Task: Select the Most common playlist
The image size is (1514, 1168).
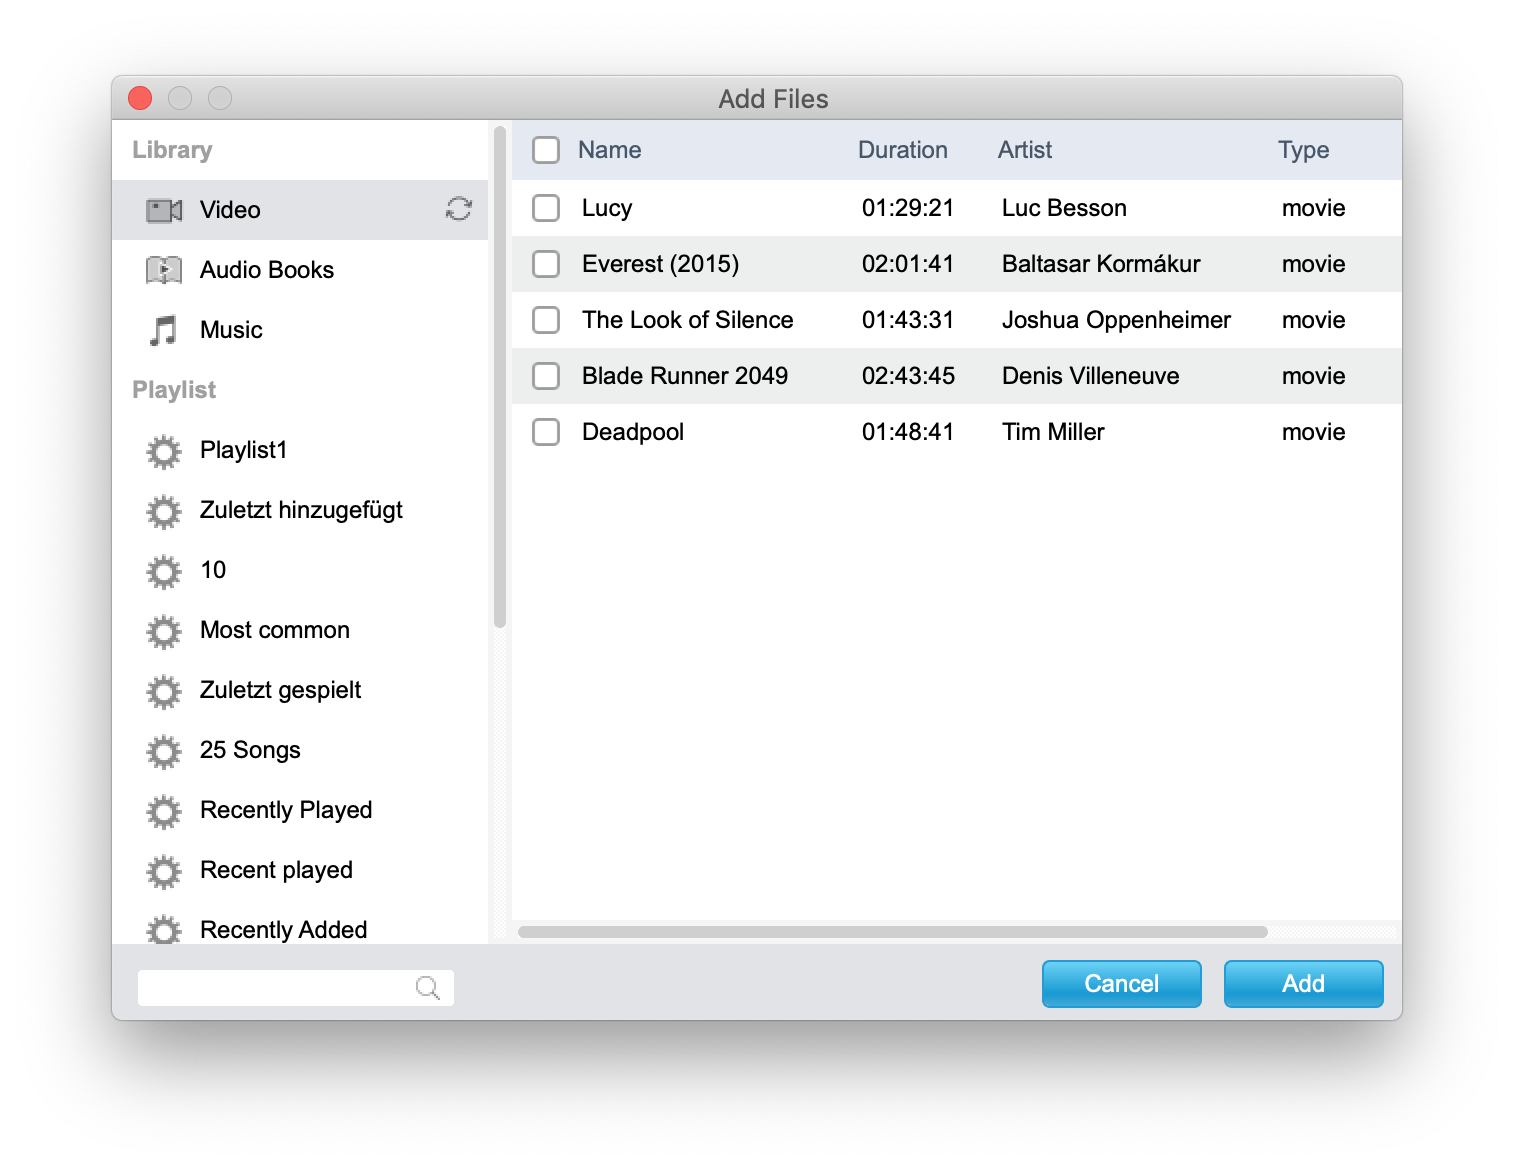Action: tap(300, 630)
